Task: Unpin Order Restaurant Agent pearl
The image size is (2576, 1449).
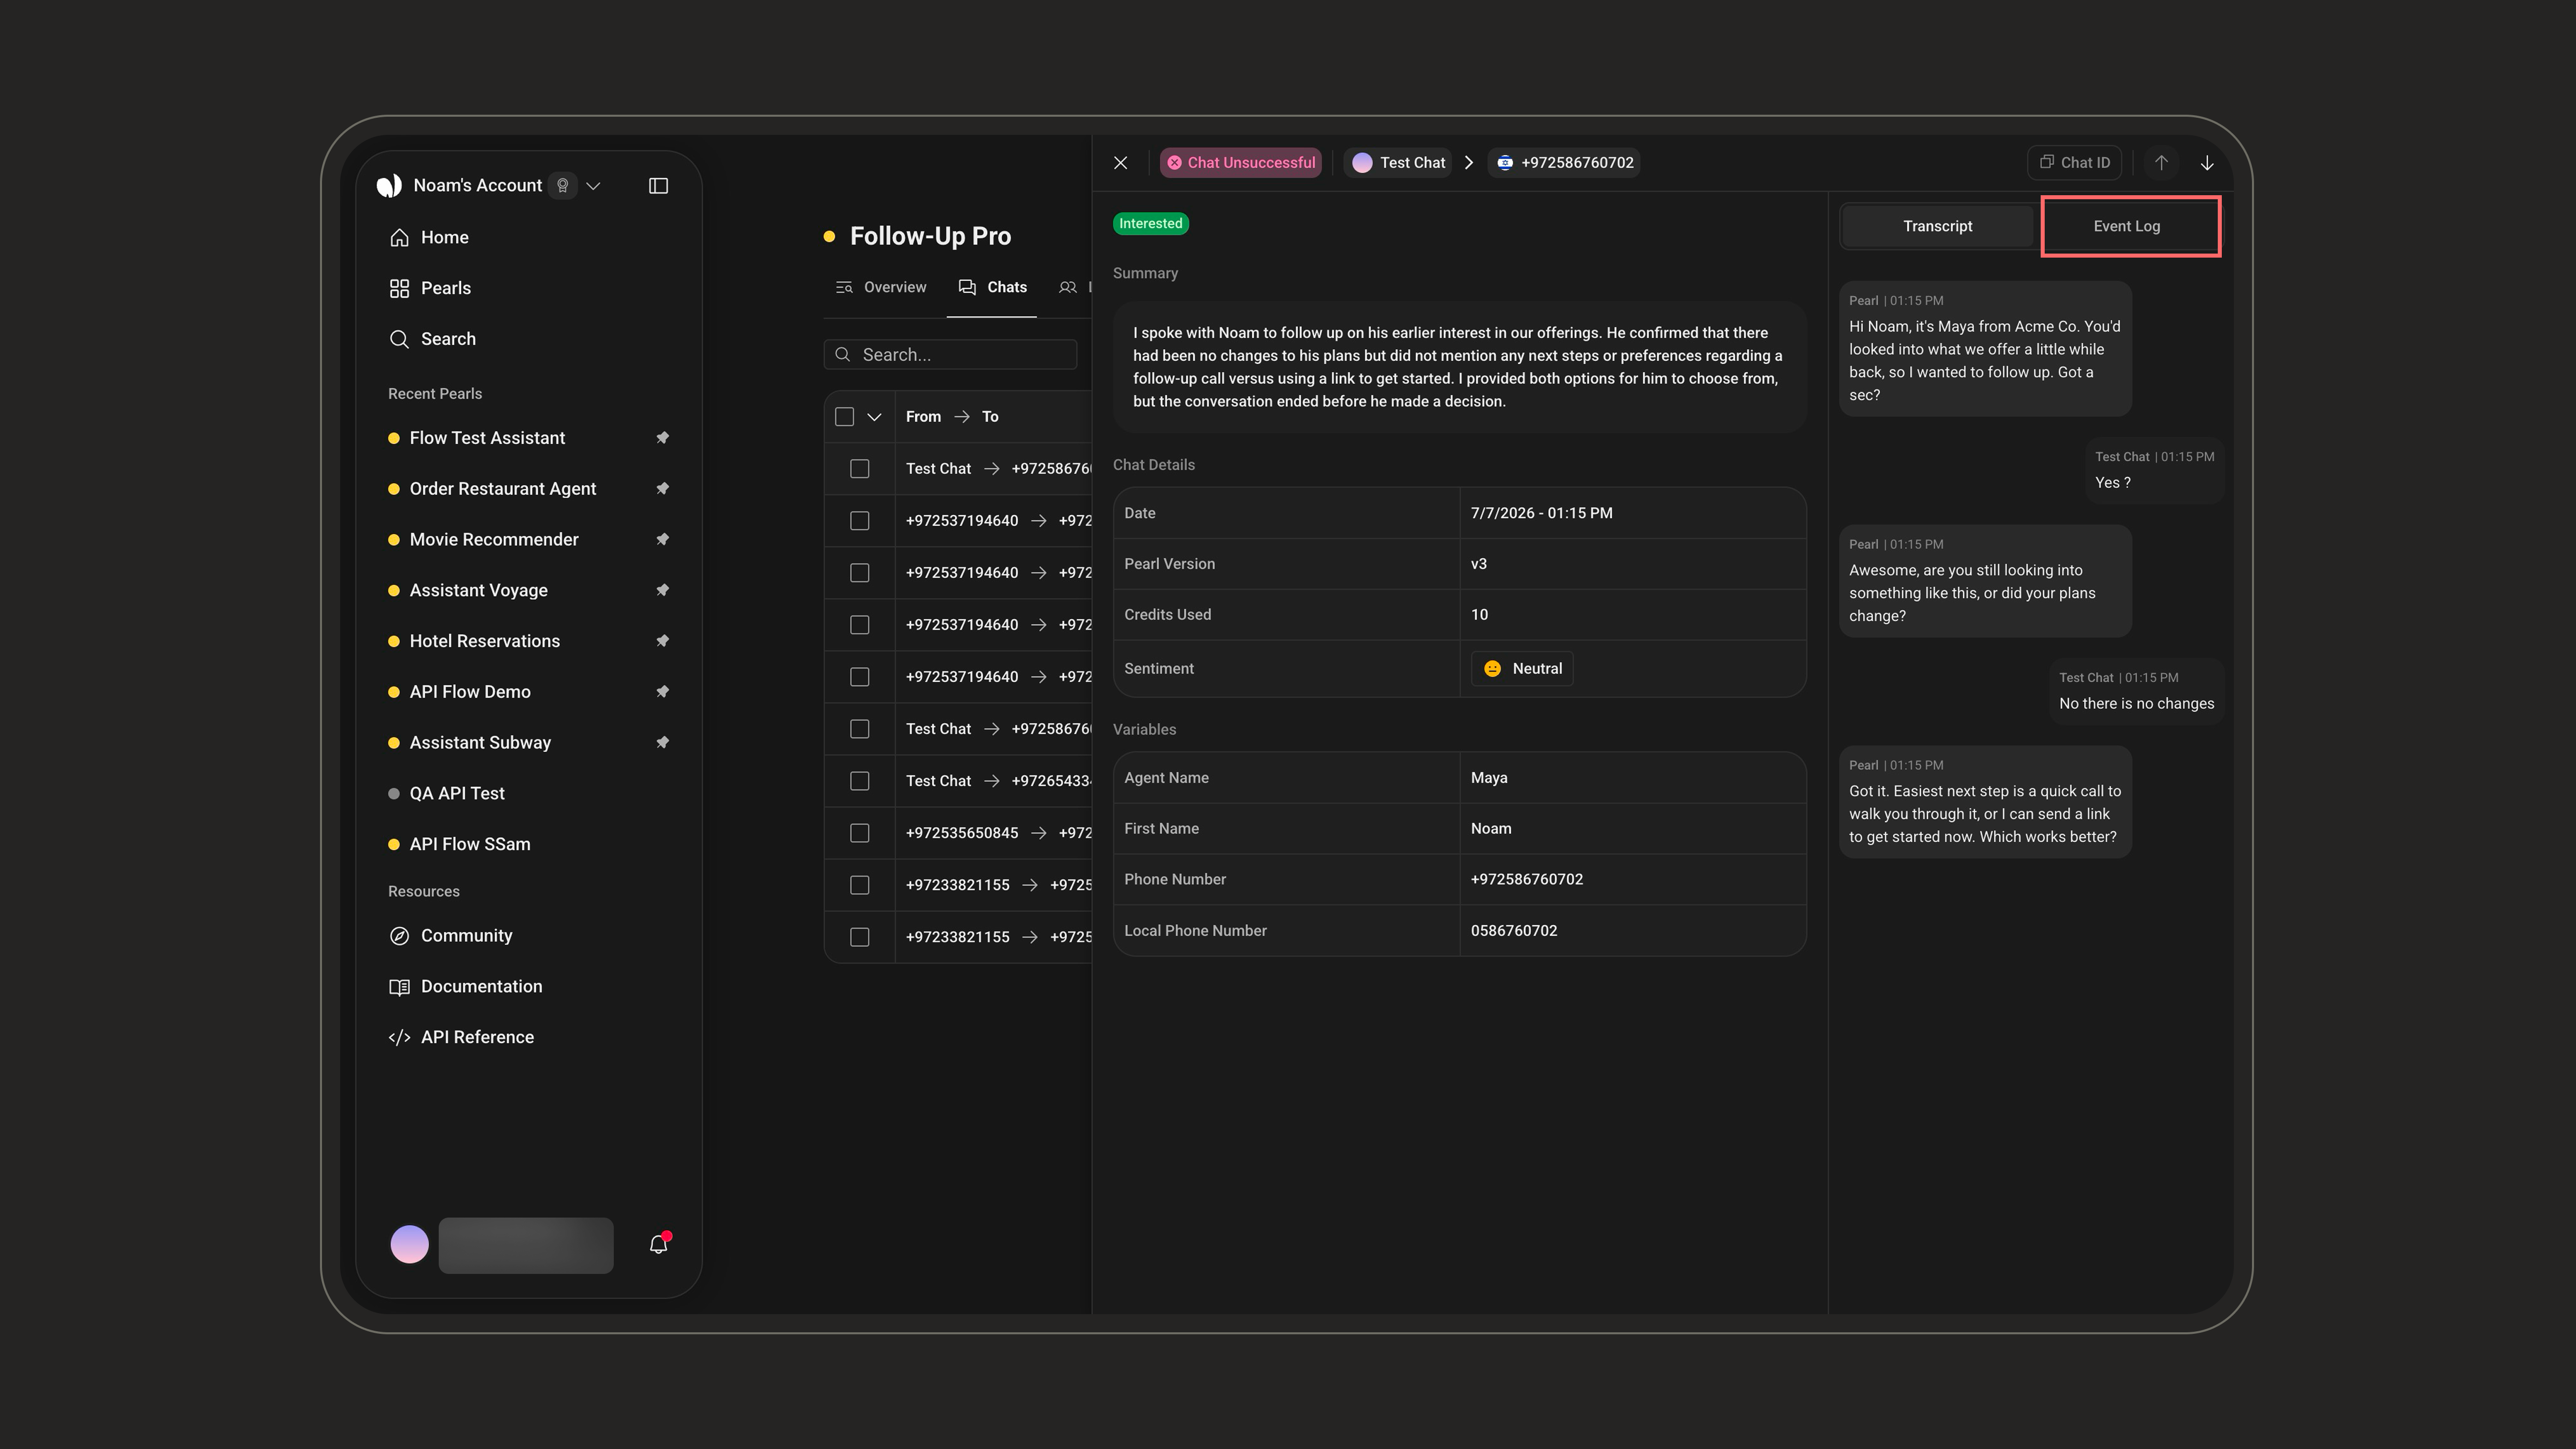Action: tap(662, 489)
